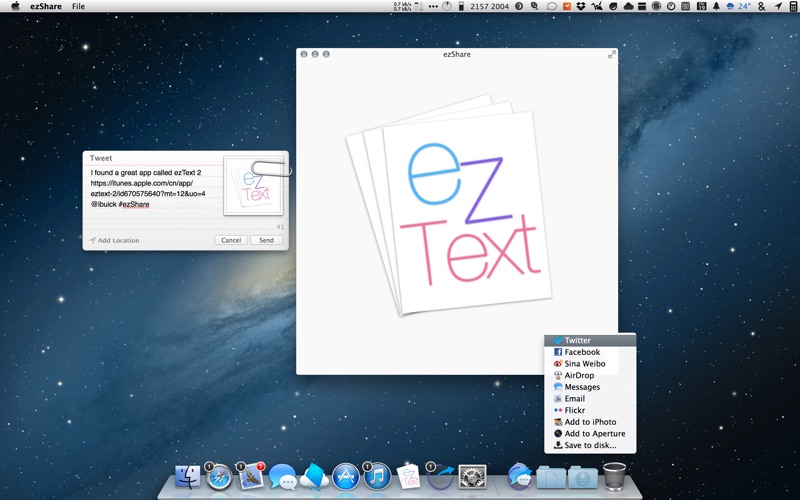Open notification bell in menu bar

click(716, 6)
